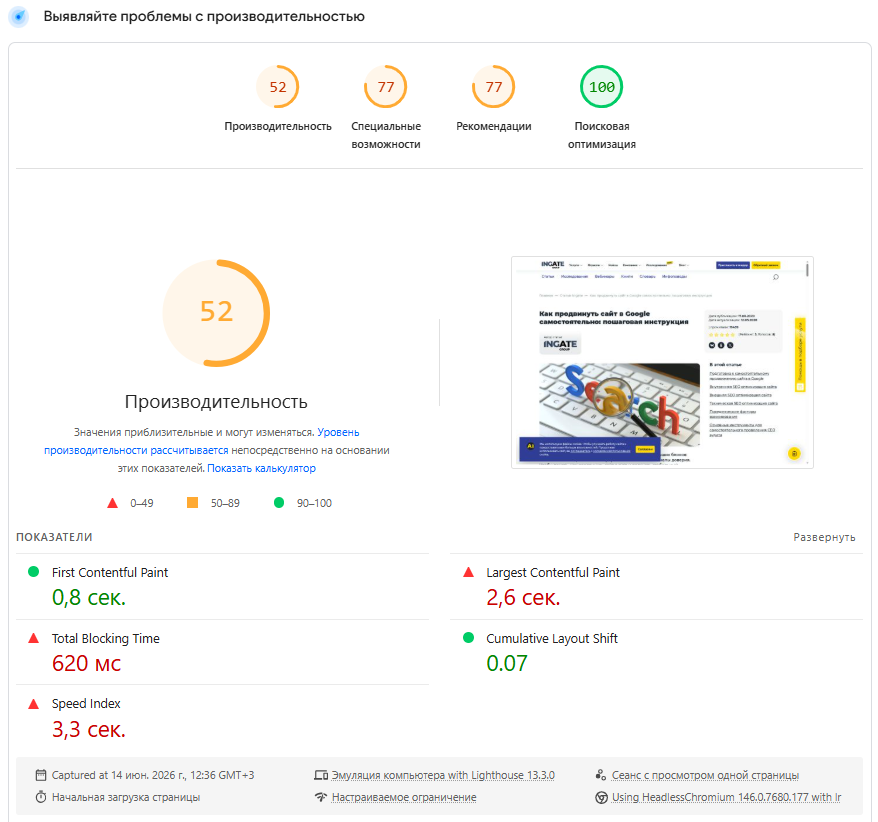Click the Выявляйте проблемы с производительностью heading
878x822 pixels.
[204, 17]
